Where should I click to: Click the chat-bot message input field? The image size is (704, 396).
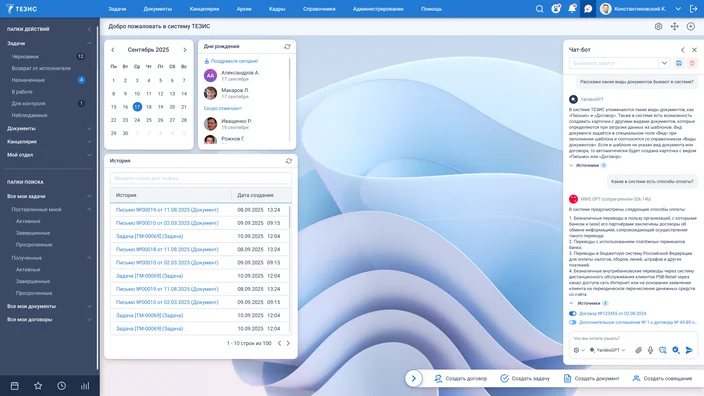[633, 338]
